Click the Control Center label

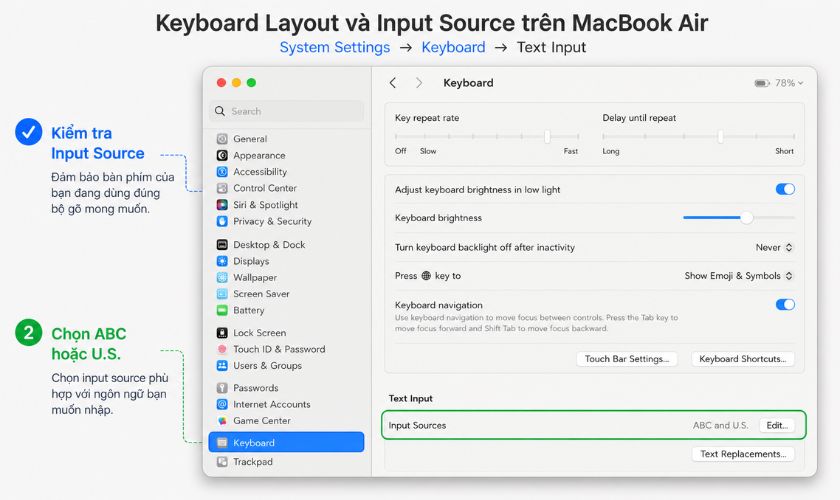click(265, 188)
